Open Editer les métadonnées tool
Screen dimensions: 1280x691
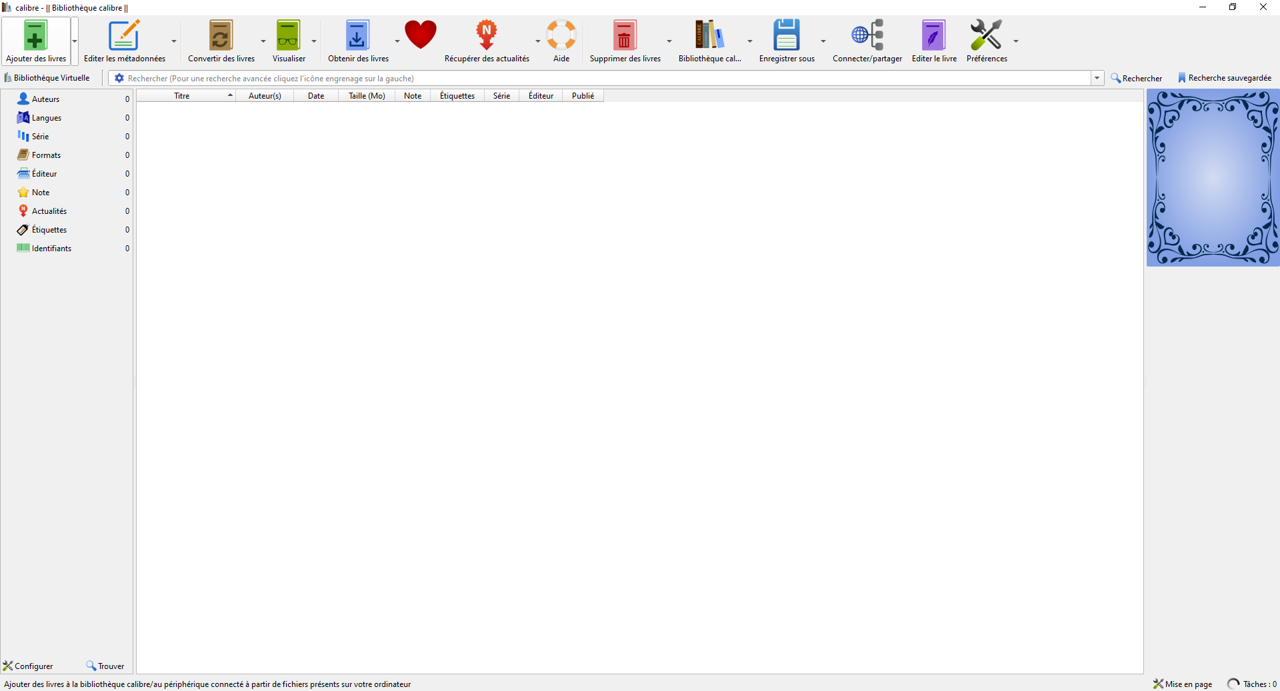pyautogui.click(x=124, y=37)
